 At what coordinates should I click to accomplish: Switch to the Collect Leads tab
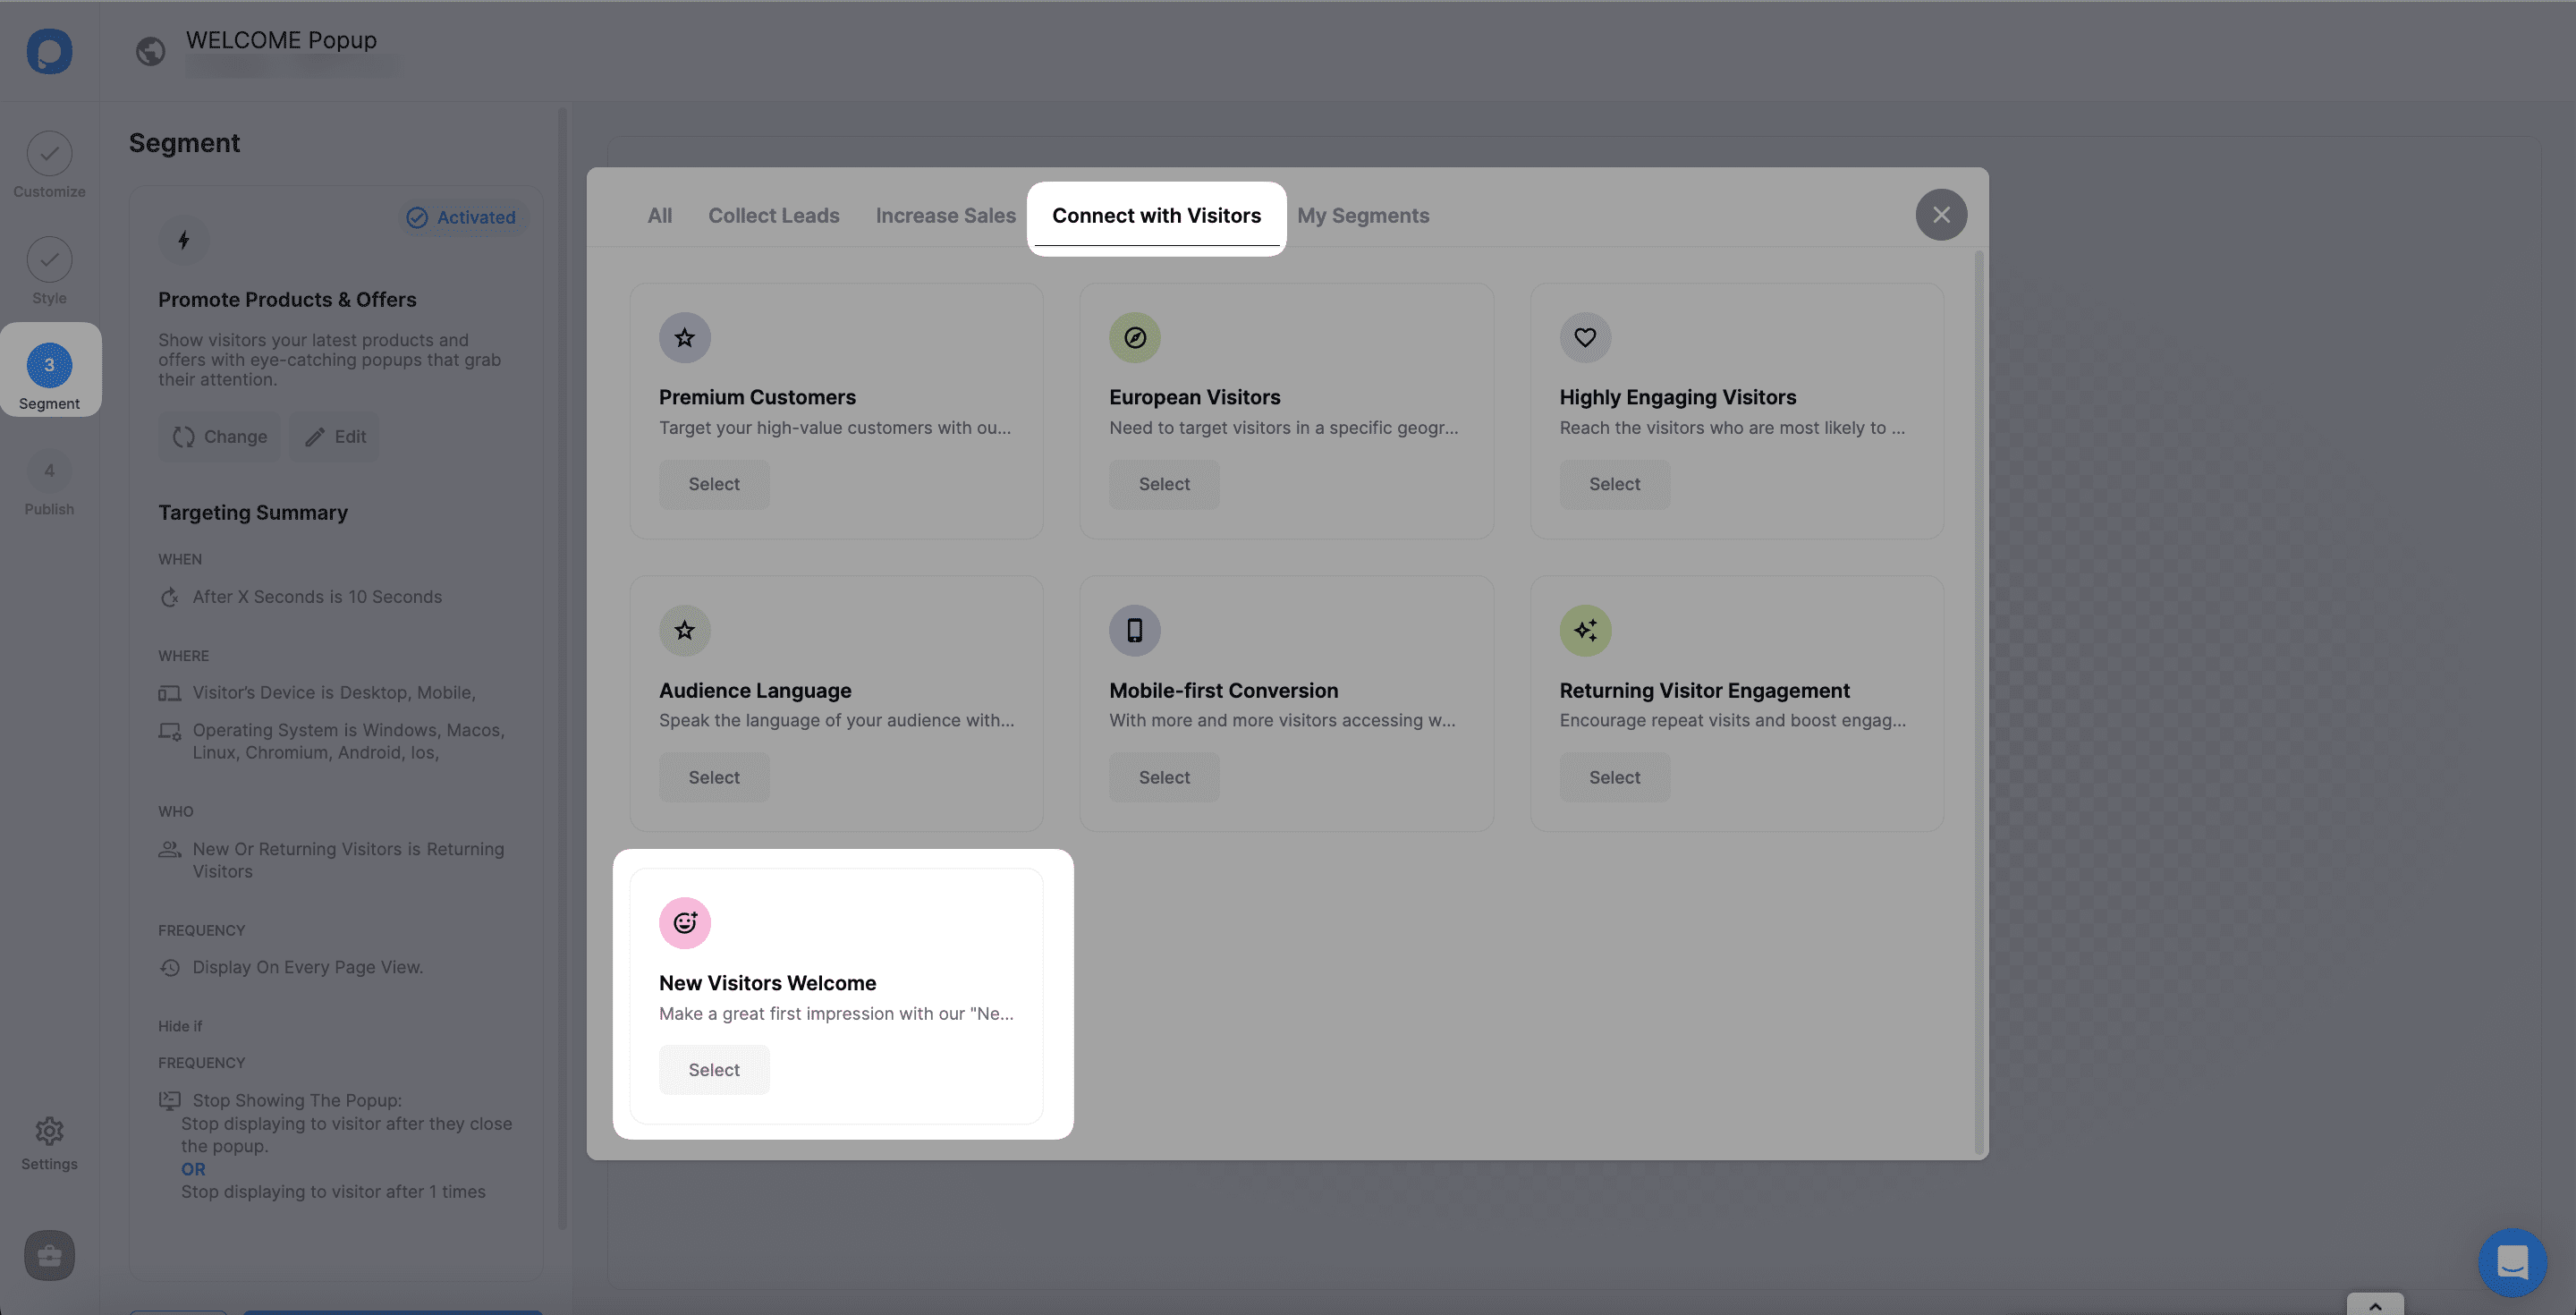[774, 215]
